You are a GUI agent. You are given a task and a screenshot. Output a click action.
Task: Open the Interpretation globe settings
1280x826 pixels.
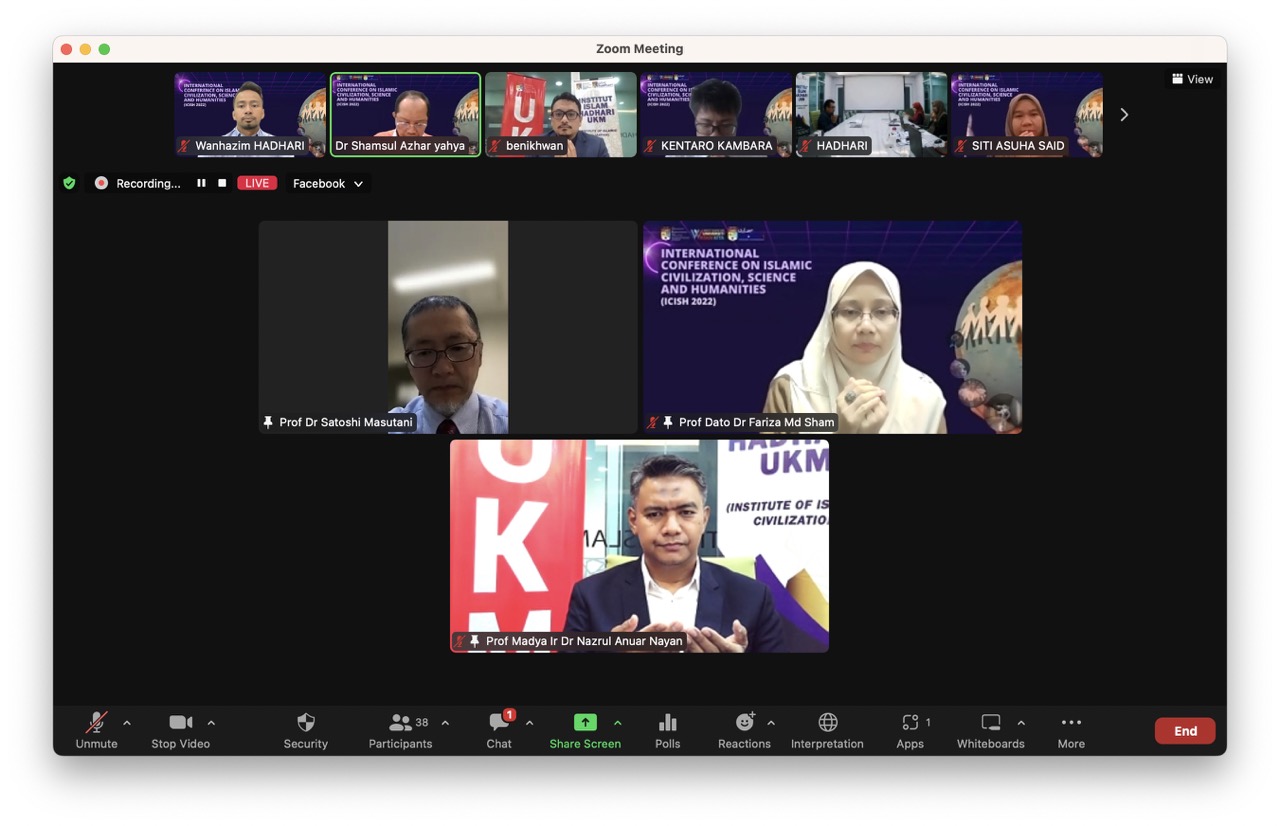coord(827,730)
